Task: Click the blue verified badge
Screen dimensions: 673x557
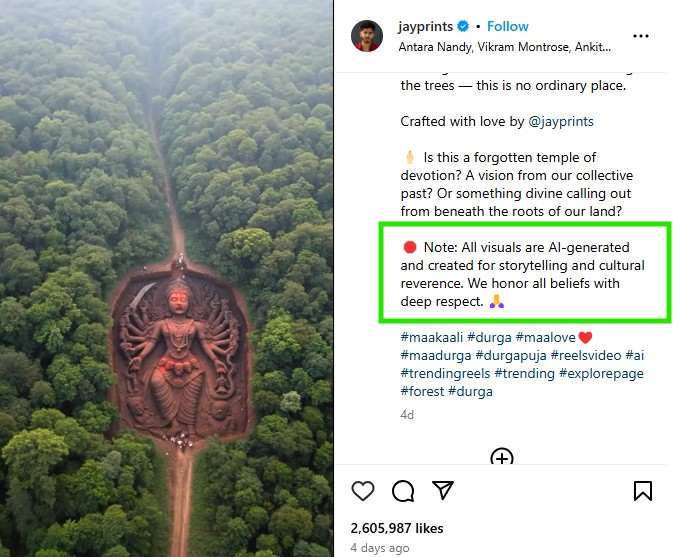Action: coord(463,27)
